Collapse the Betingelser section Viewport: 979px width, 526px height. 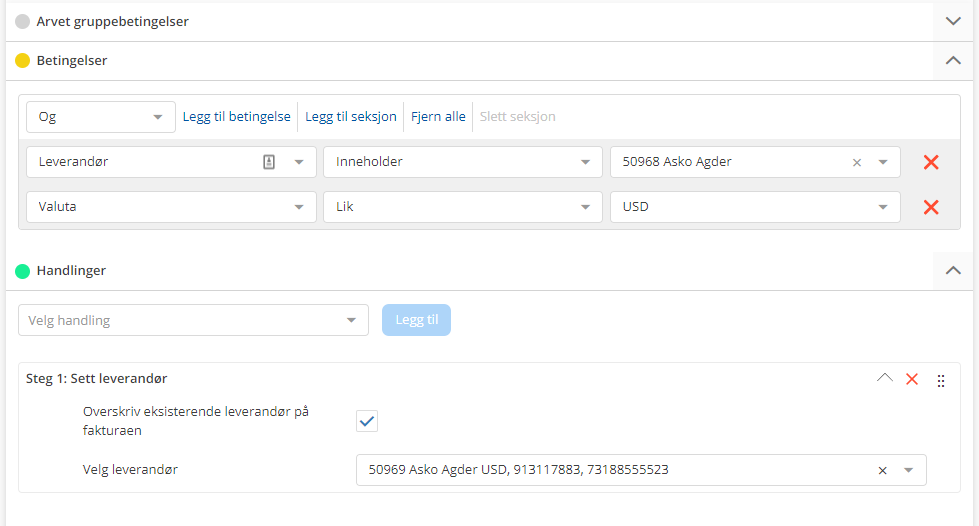point(952,61)
